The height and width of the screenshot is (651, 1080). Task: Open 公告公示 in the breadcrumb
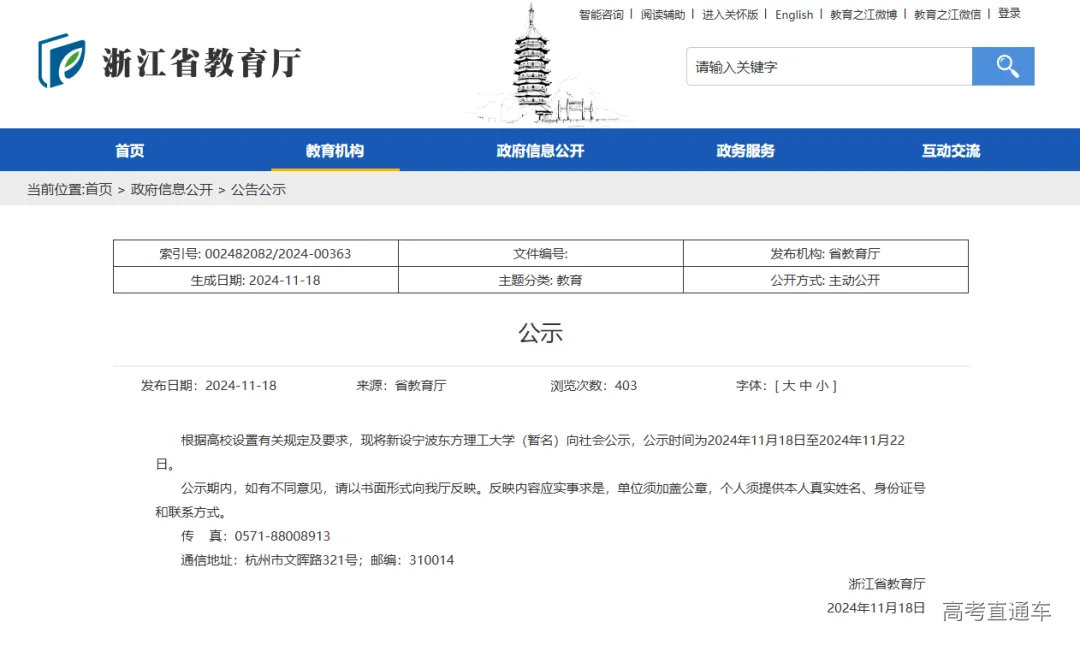click(x=258, y=189)
